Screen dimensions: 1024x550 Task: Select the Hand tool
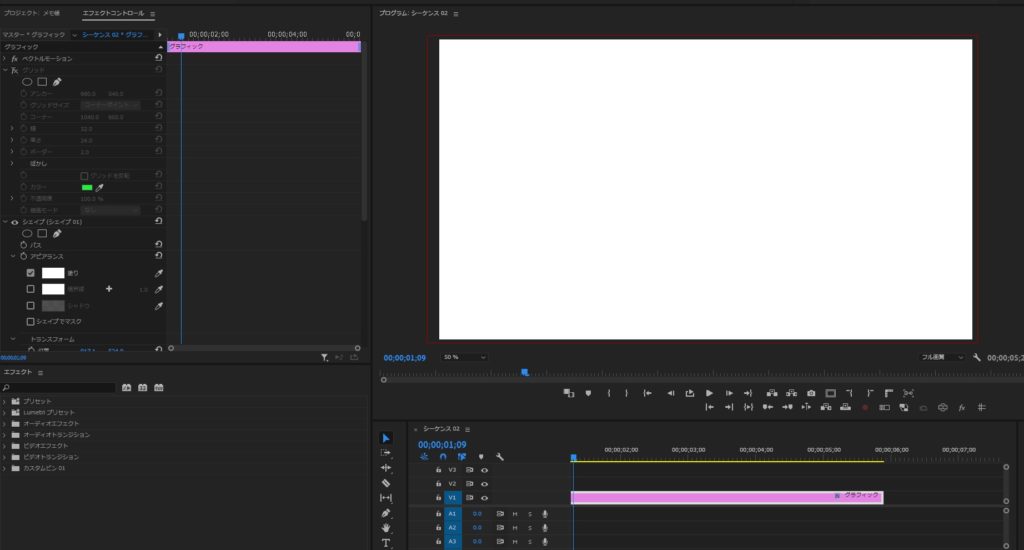point(386,528)
